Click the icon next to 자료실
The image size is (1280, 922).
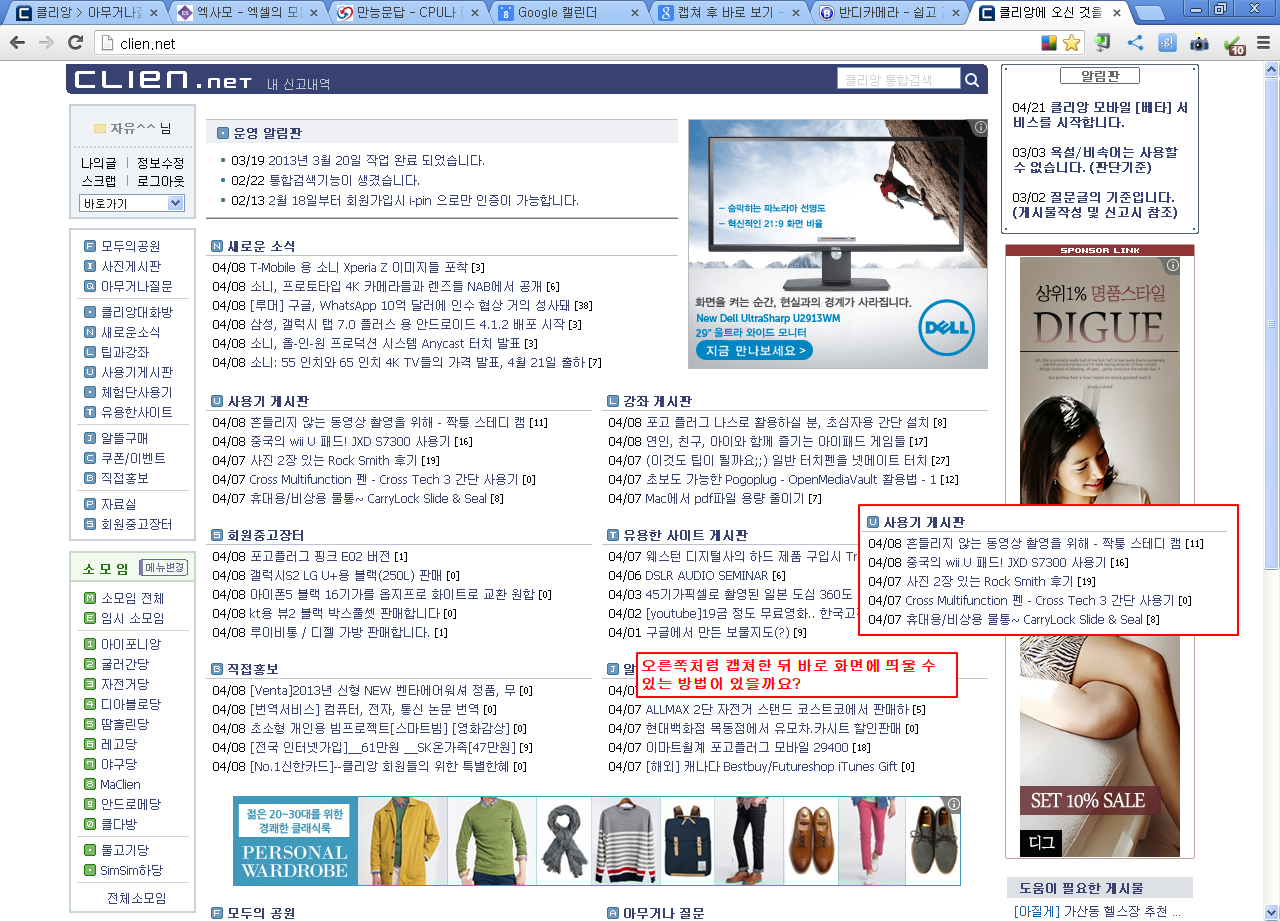pyautogui.click(x=90, y=504)
